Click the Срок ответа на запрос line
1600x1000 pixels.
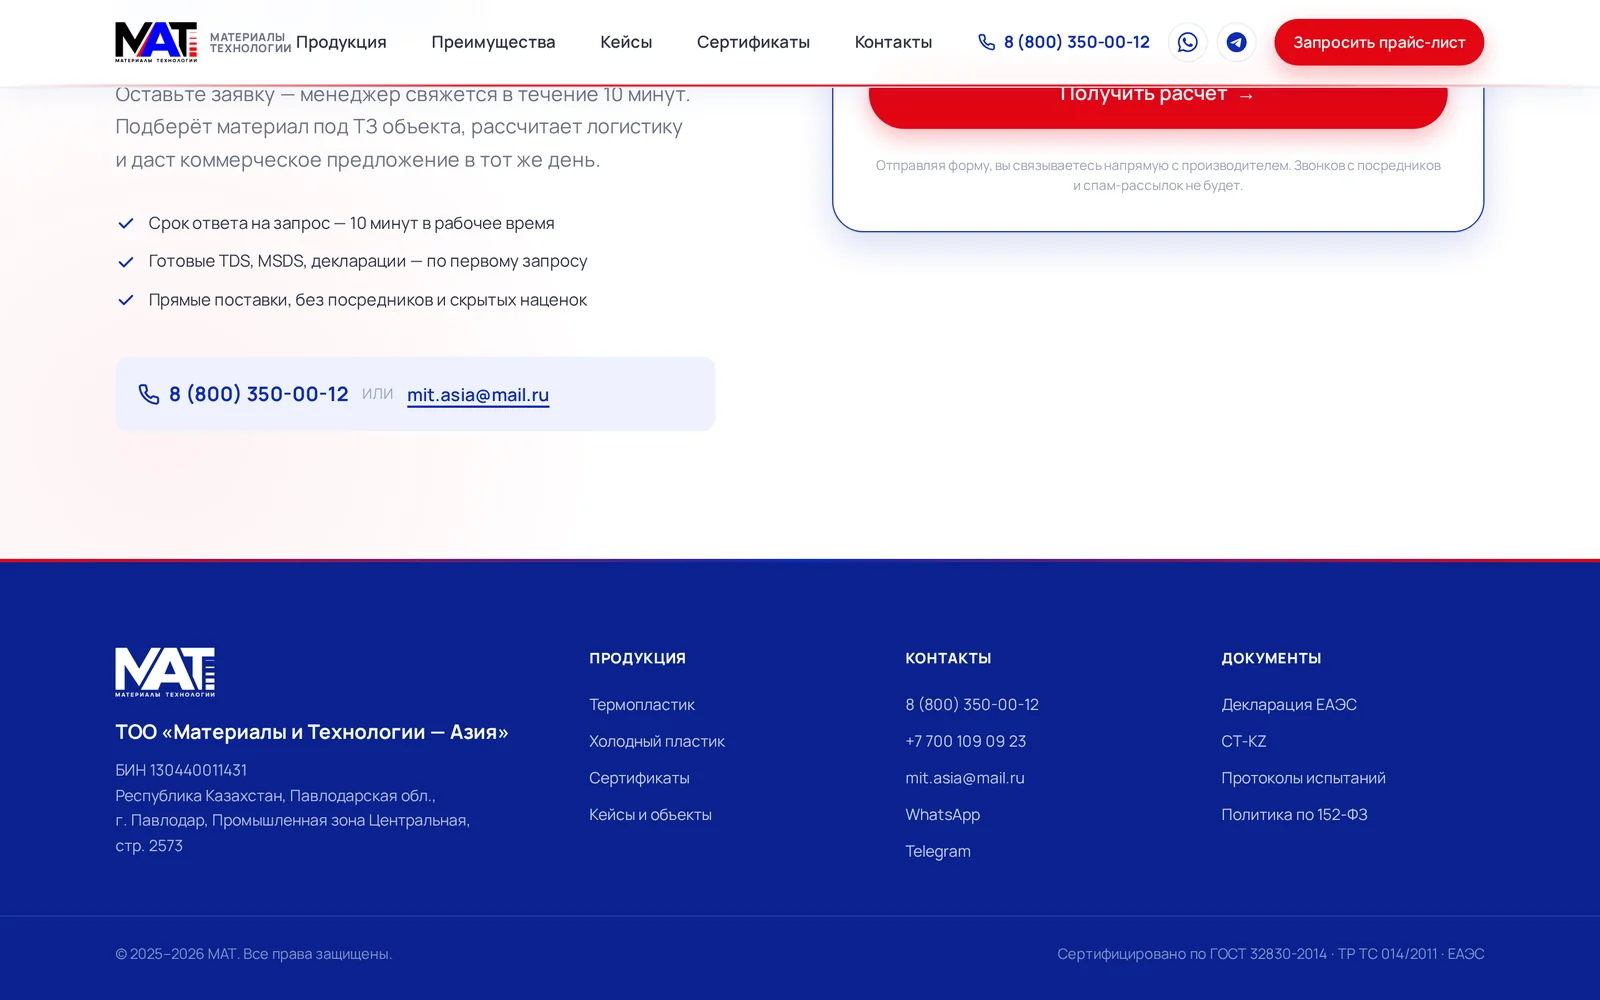click(x=351, y=223)
